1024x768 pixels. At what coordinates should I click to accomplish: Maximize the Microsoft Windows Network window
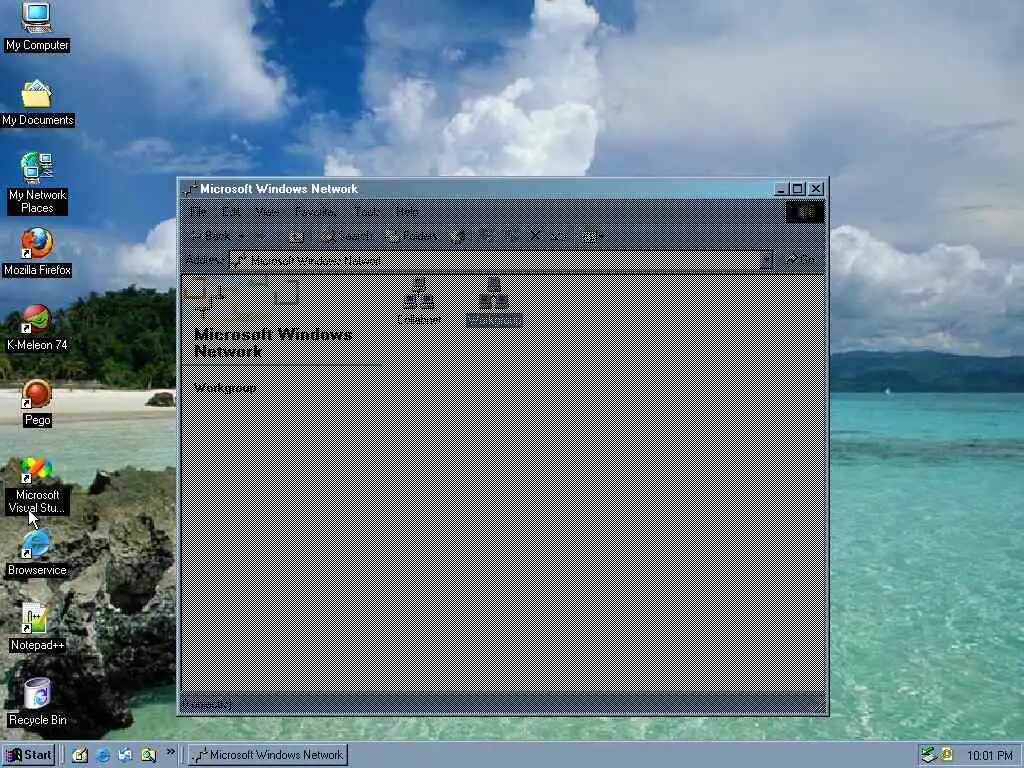pos(797,189)
